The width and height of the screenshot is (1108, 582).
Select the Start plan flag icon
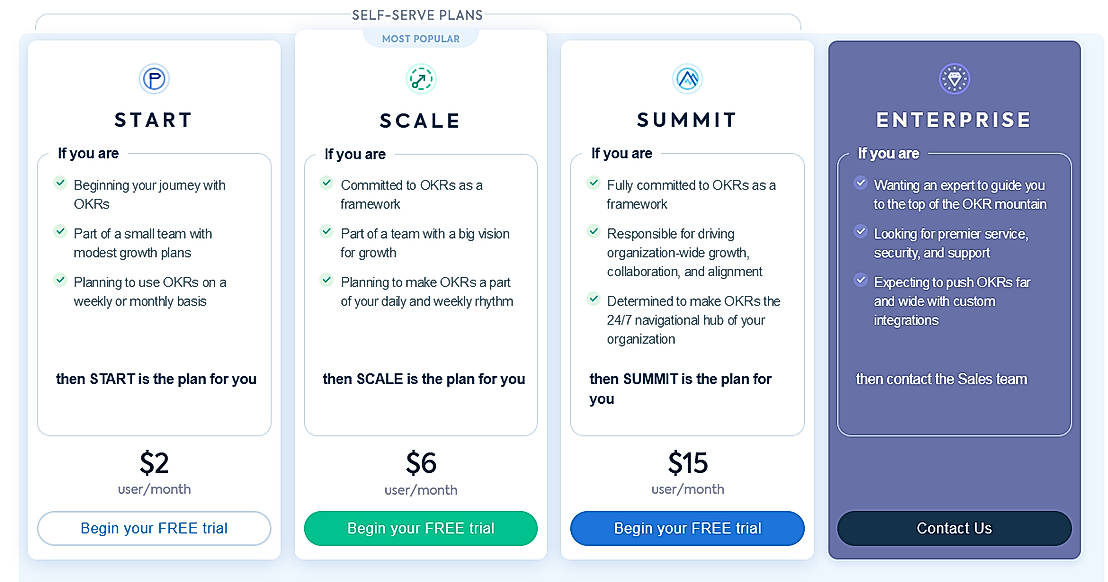coord(153,79)
